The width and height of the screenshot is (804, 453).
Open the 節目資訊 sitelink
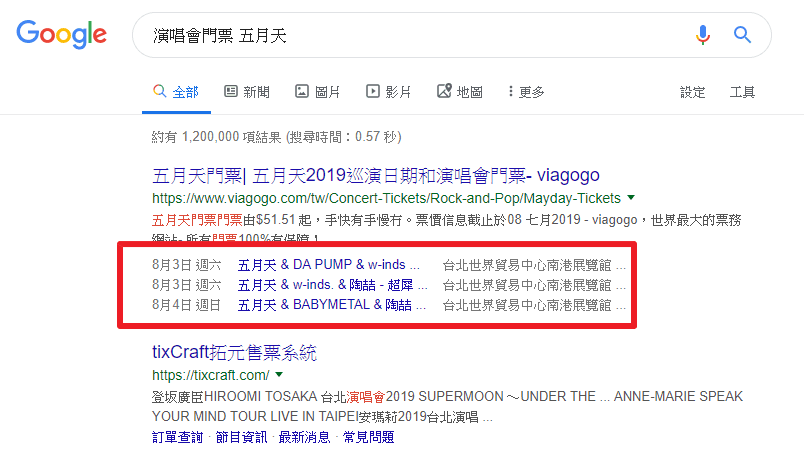click(241, 437)
